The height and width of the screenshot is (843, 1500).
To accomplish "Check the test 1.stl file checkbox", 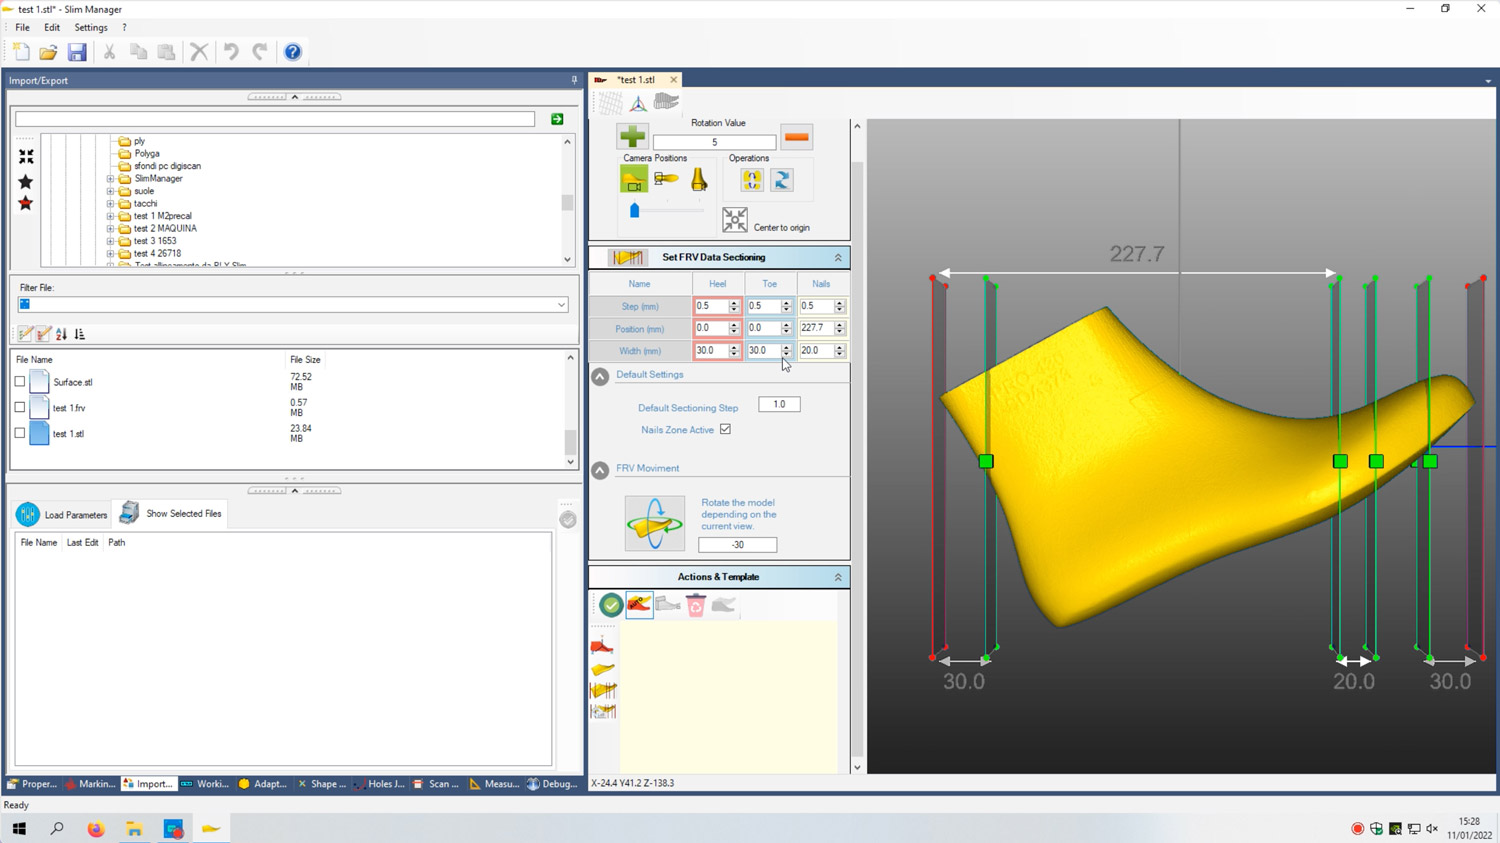I will pos(20,433).
